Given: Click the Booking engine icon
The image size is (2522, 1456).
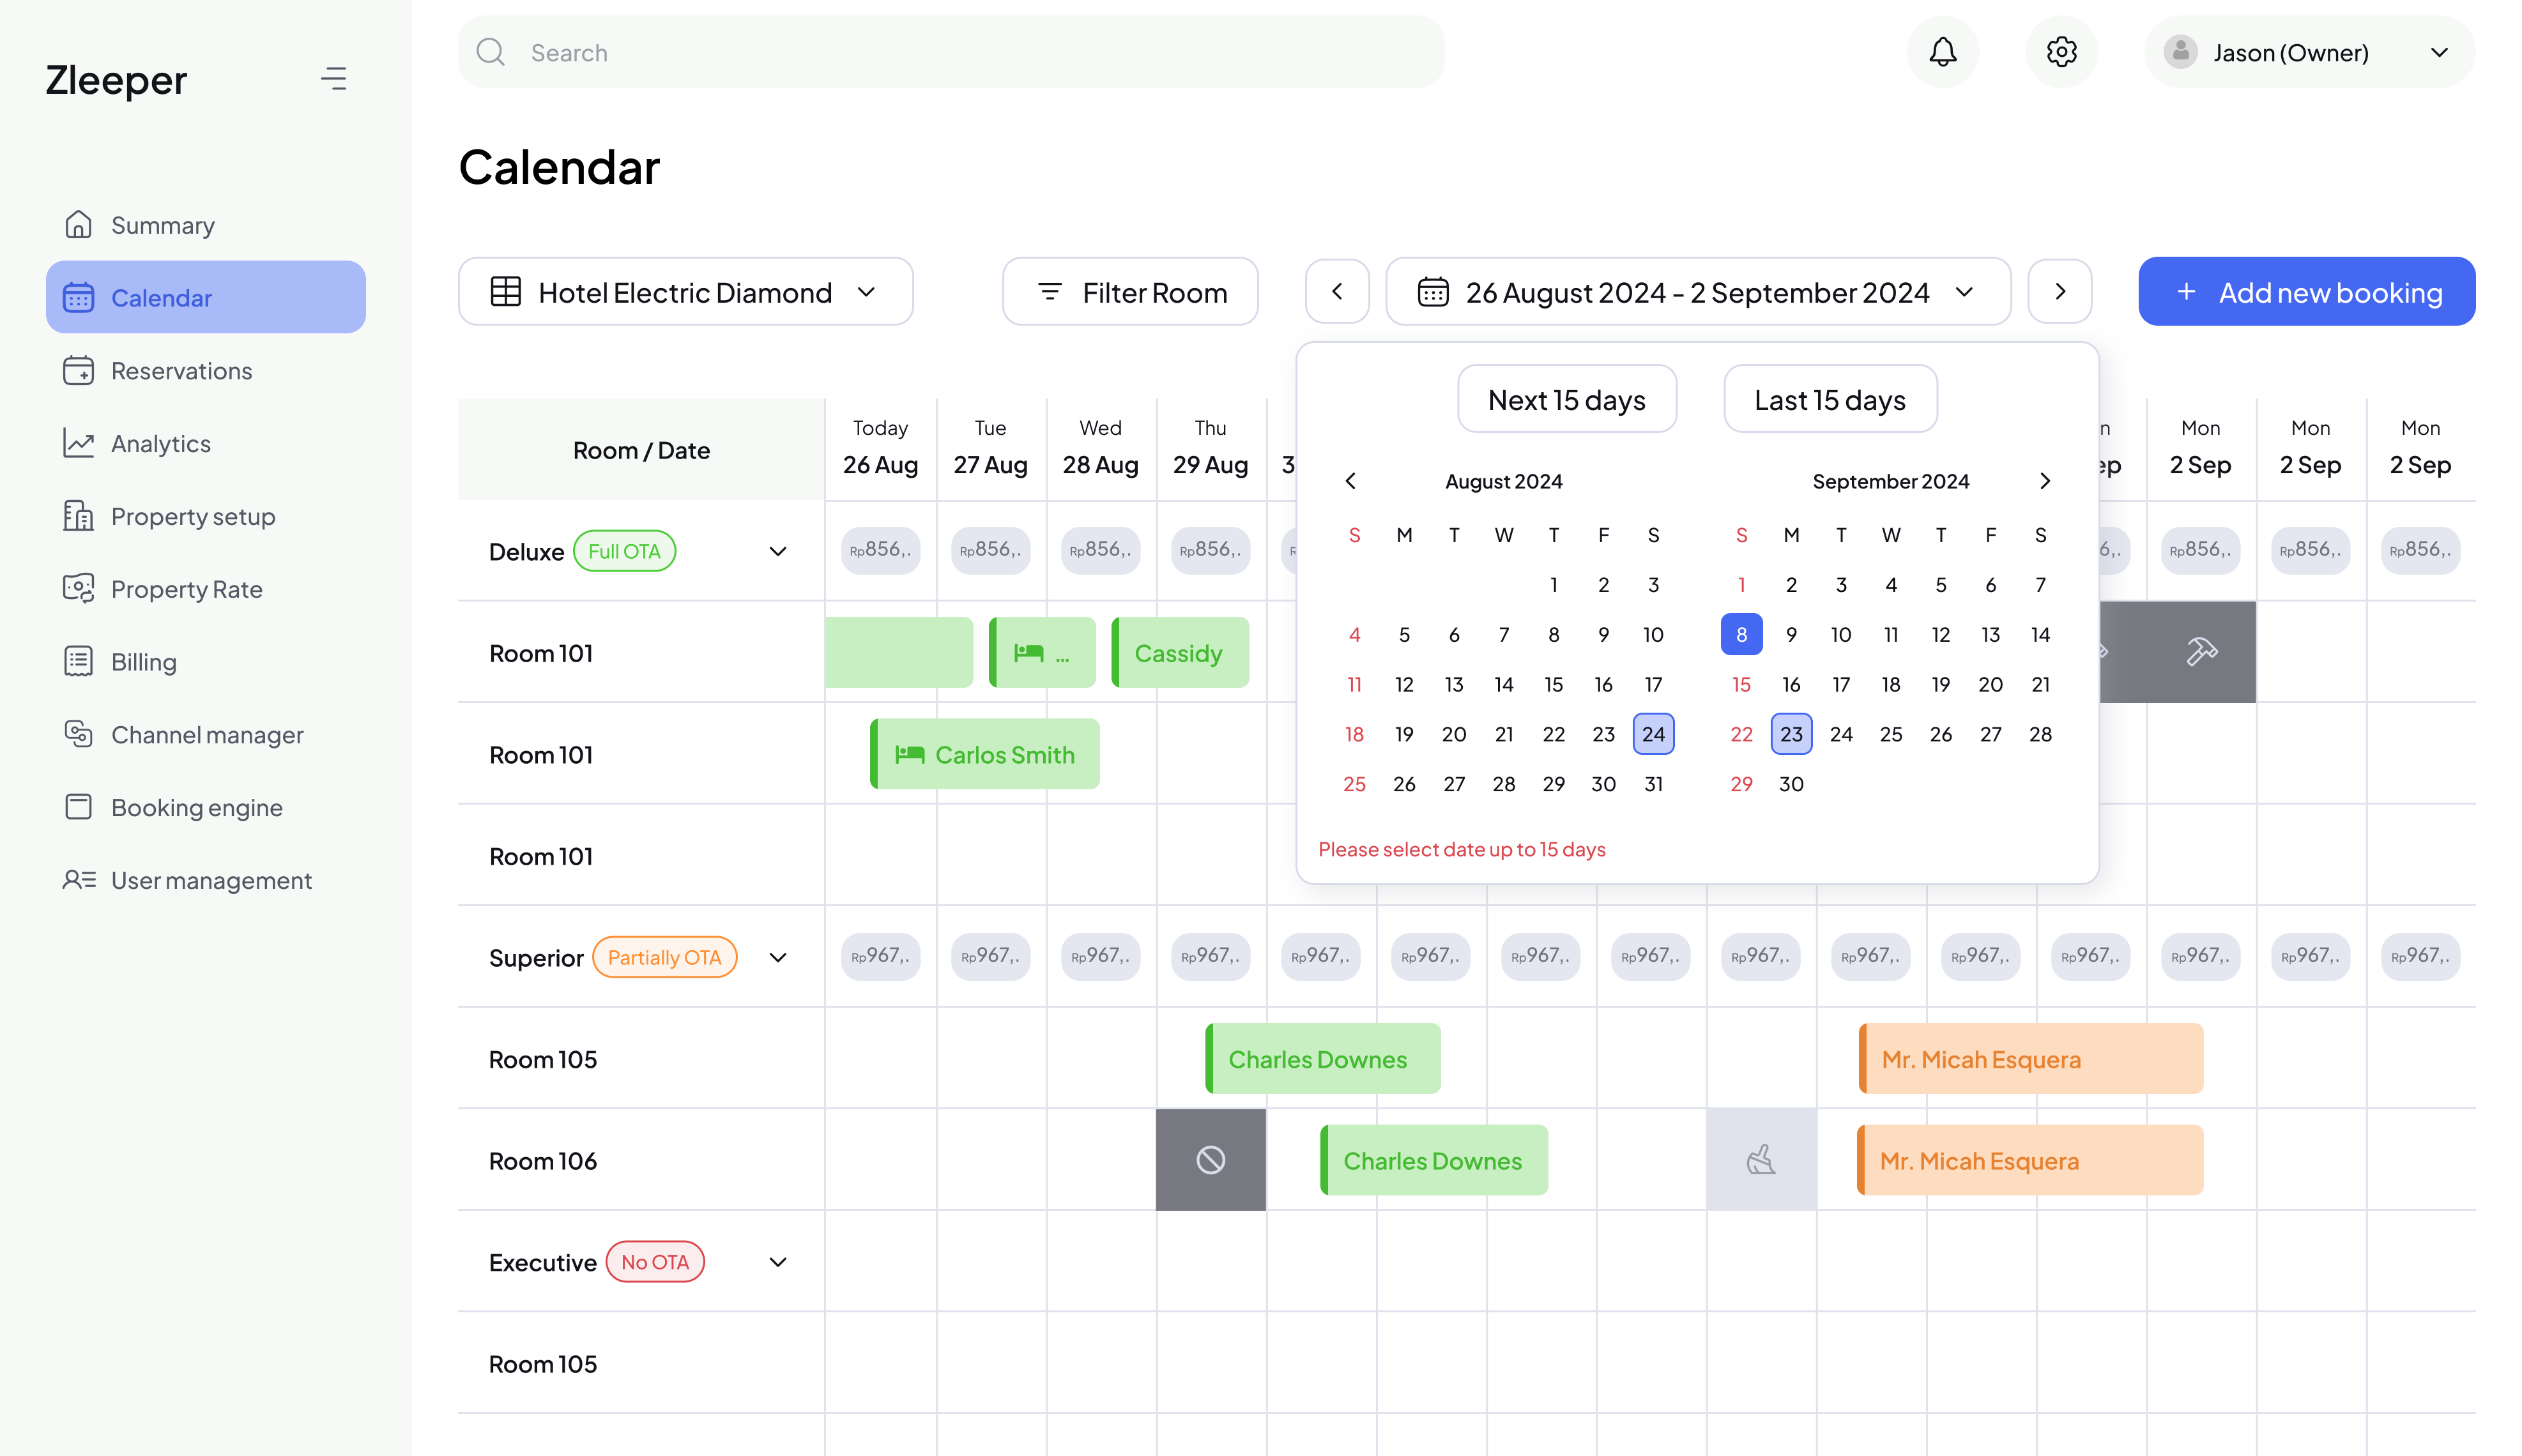Looking at the screenshot, I should coord(78,807).
